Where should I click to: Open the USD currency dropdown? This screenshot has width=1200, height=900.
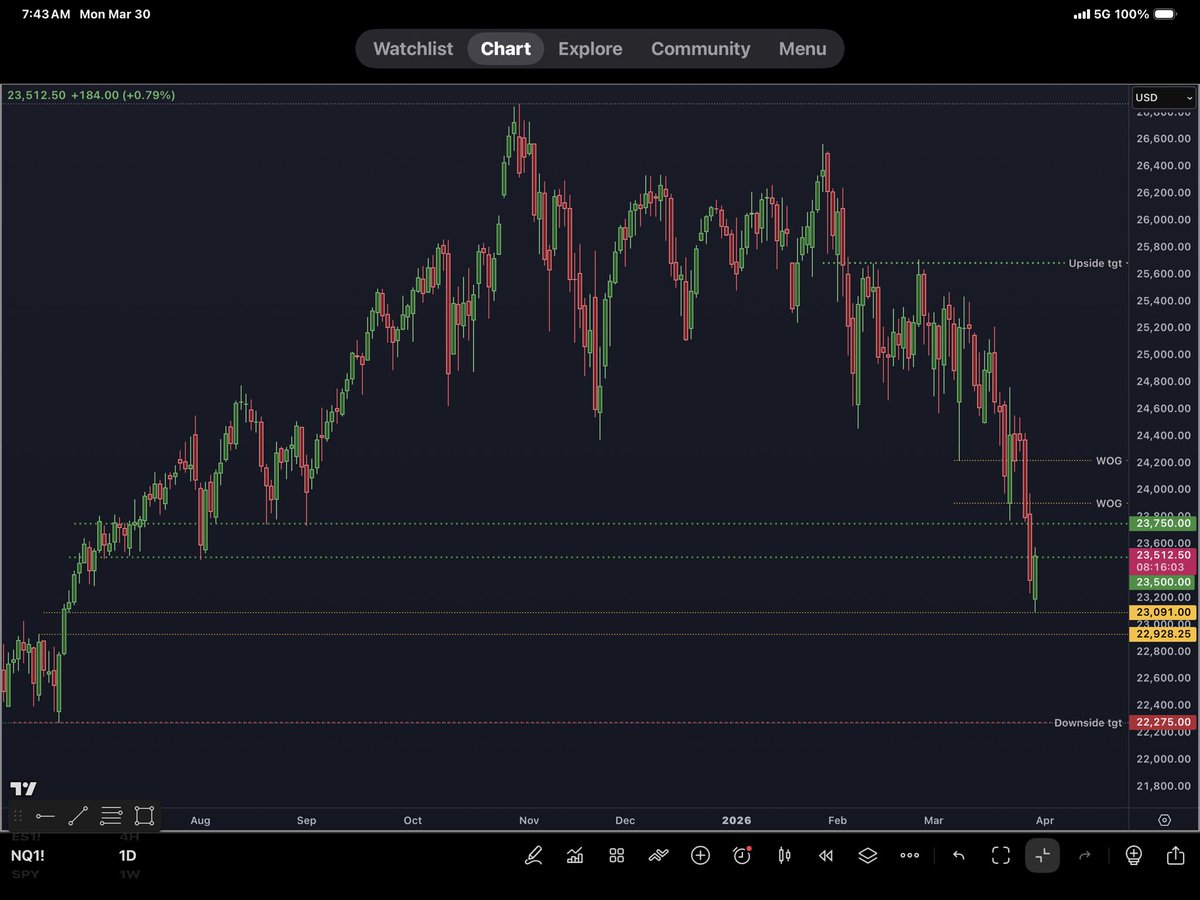coord(1164,98)
